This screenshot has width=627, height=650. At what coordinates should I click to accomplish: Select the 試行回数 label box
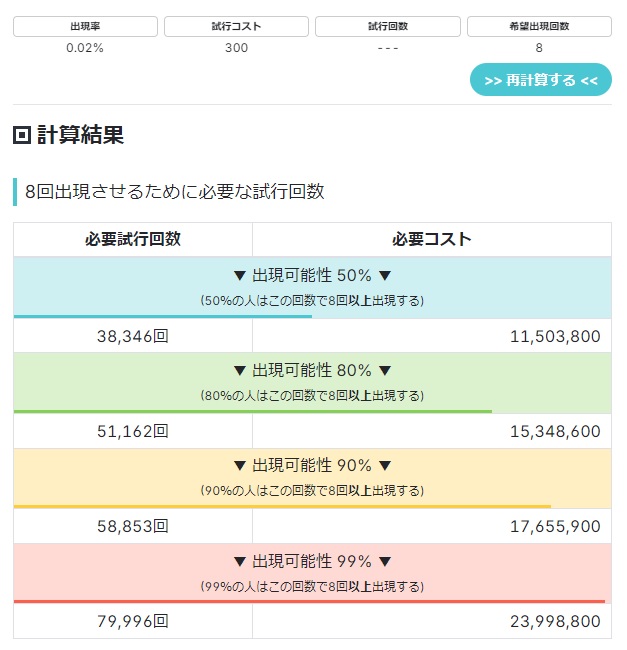(387, 26)
